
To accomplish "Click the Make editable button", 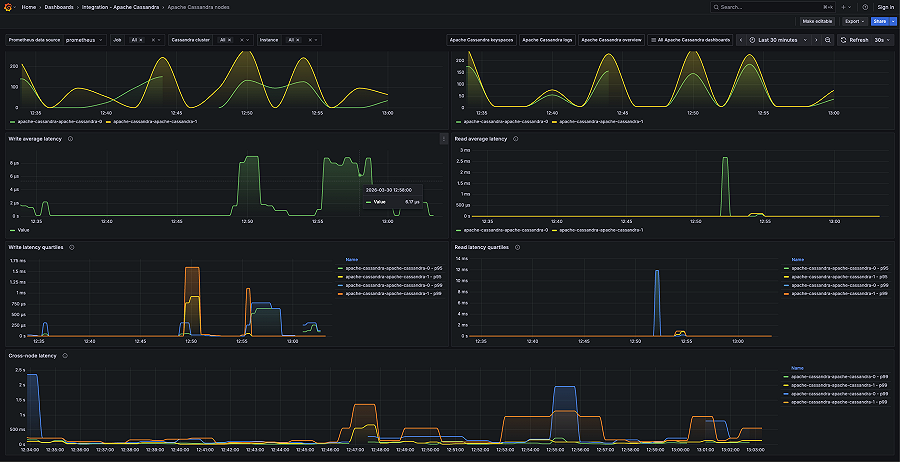I will click(817, 21).
